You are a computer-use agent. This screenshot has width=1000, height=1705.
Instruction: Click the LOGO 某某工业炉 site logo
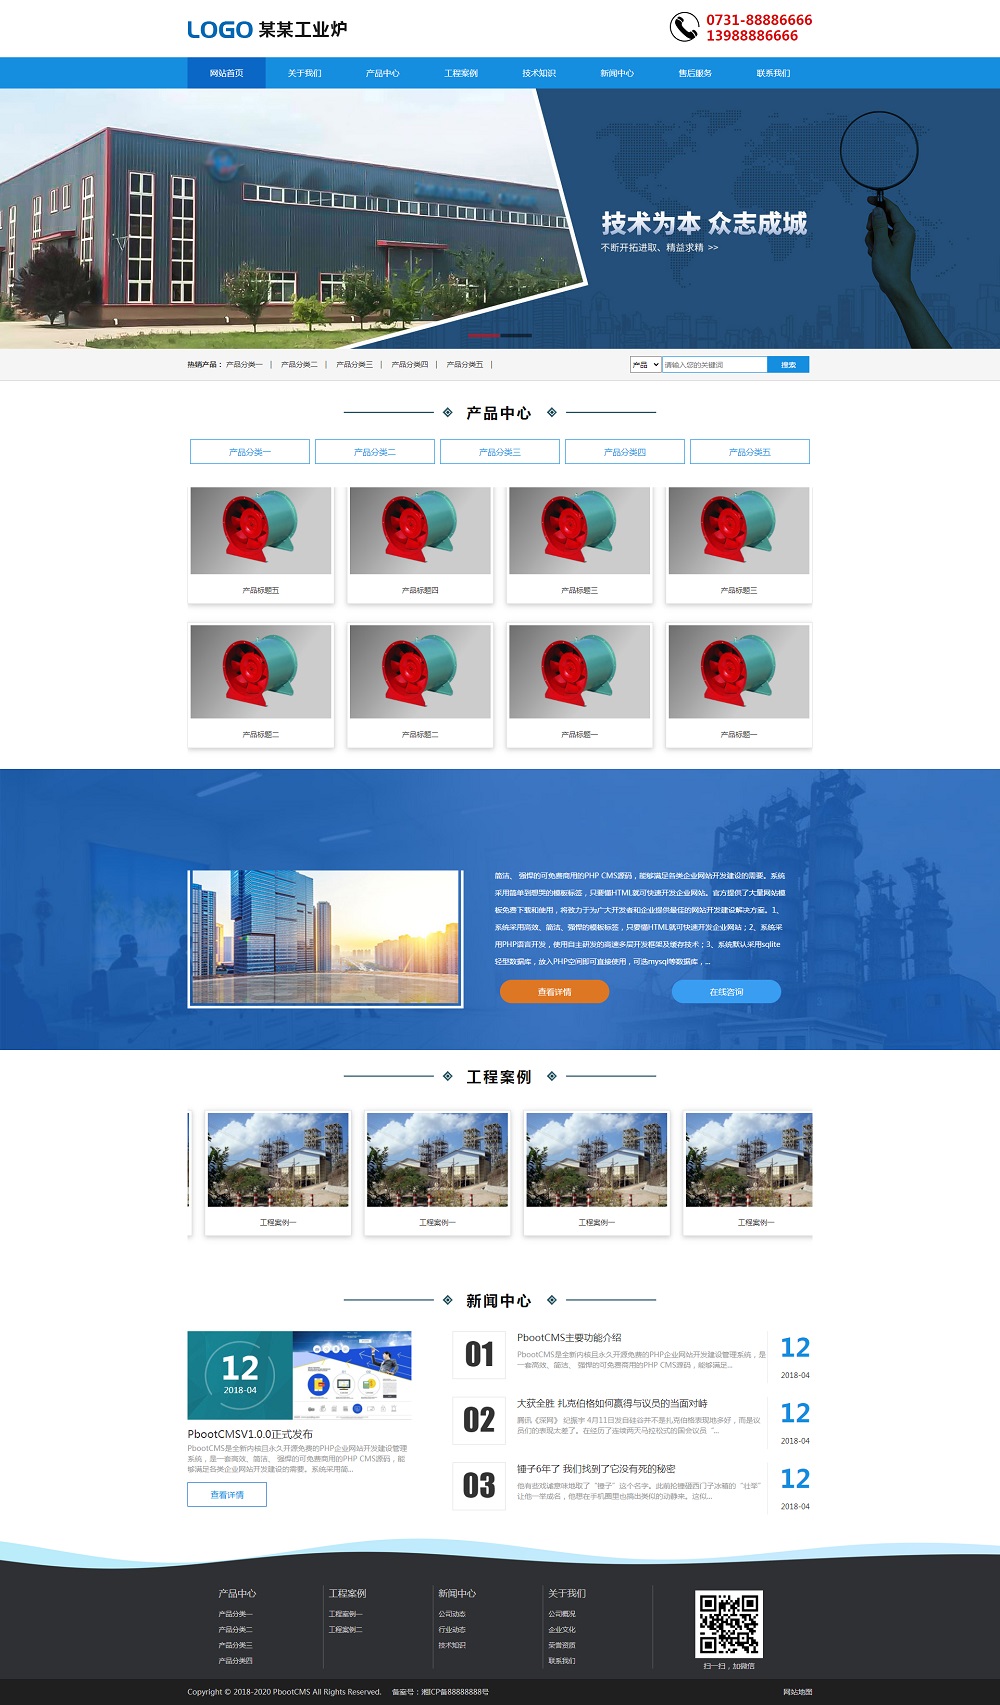coord(267,29)
